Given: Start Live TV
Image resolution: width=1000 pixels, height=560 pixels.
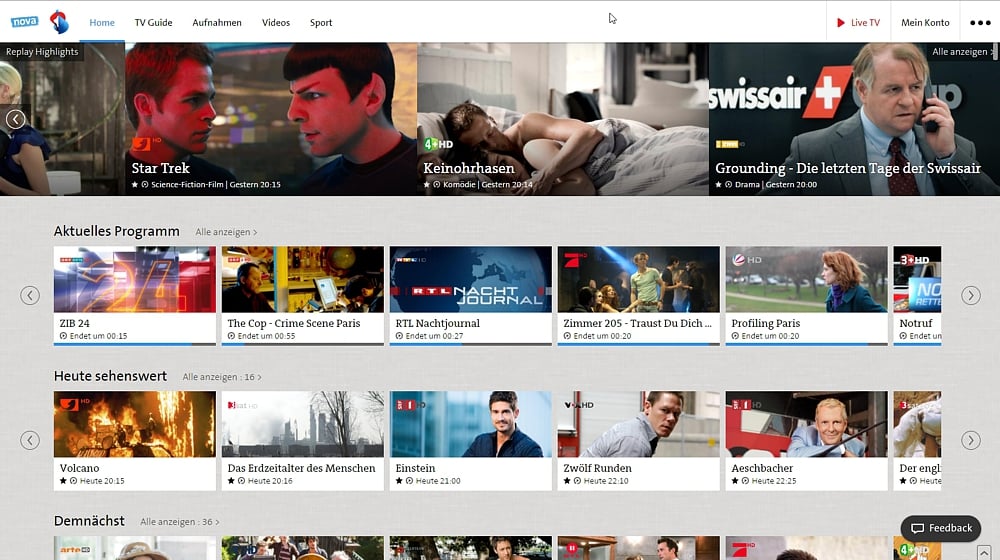Looking at the screenshot, I should 858,22.
